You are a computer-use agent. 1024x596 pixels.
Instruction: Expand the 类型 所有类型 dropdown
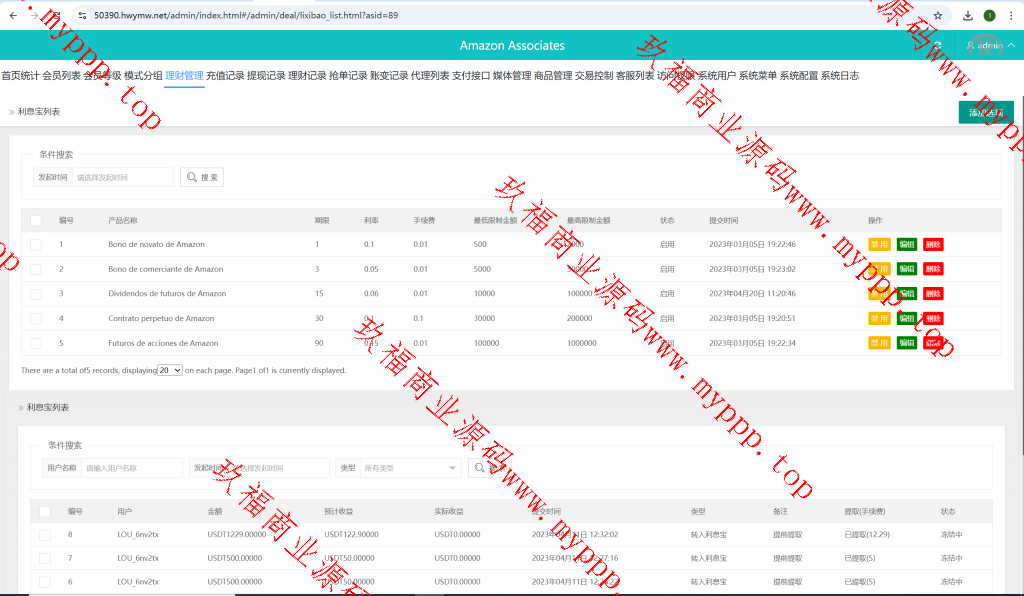(410, 468)
